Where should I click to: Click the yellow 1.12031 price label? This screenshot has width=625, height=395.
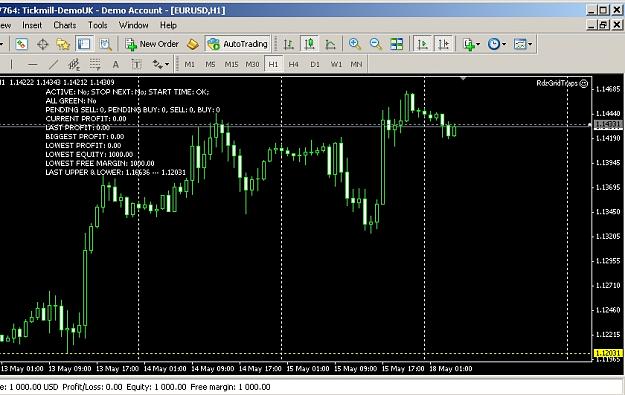point(608,353)
